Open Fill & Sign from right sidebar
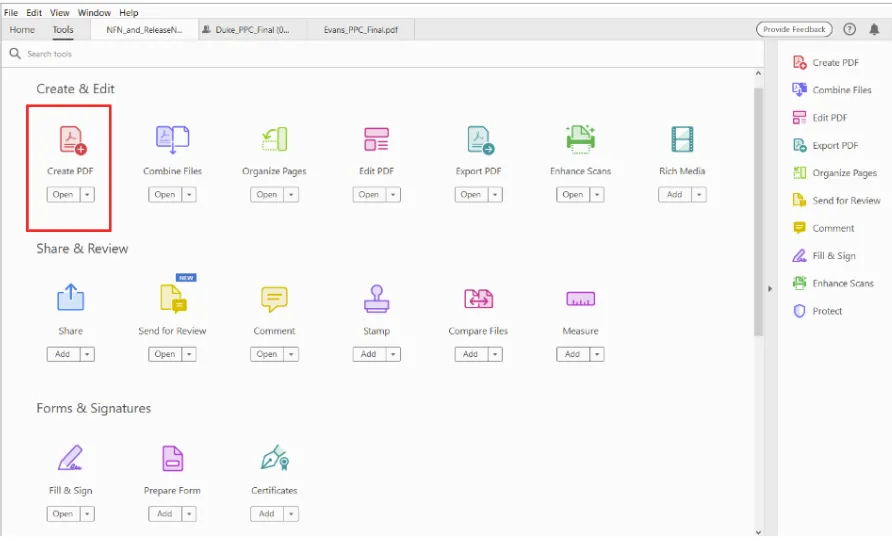This screenshot has height=541, width=892. (x=824, y=256)
